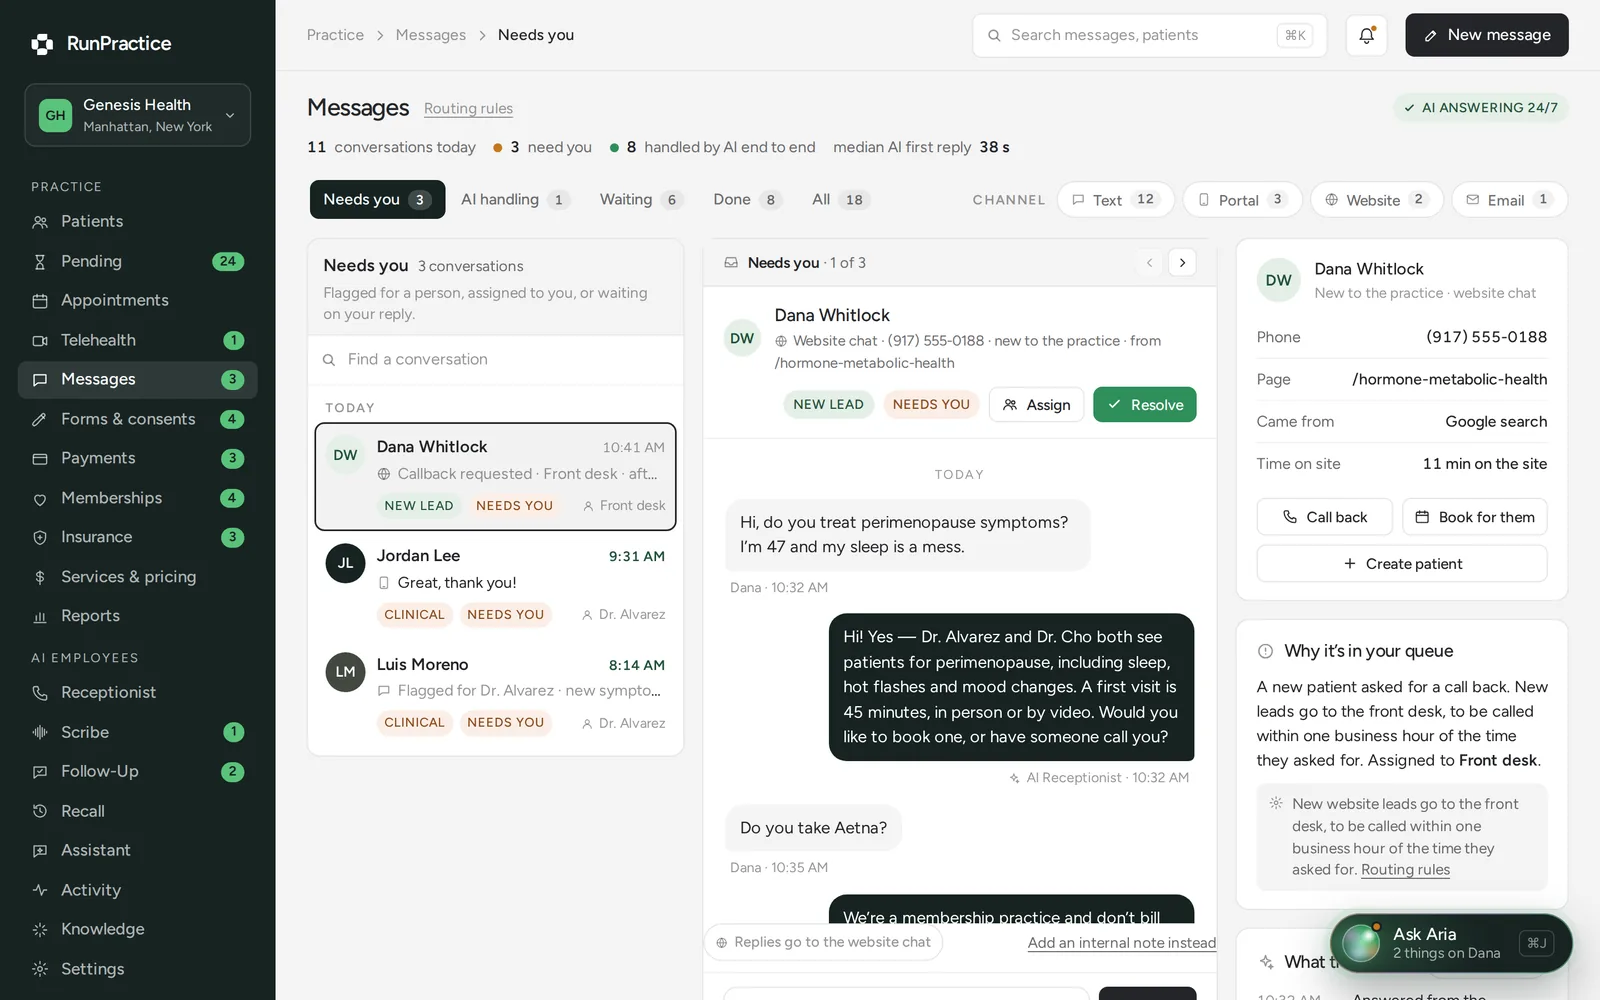The width and height of the screenshot is (1600, 1000).
Task: Switch to the Waiting tab
Action: [x=641, y=200]
